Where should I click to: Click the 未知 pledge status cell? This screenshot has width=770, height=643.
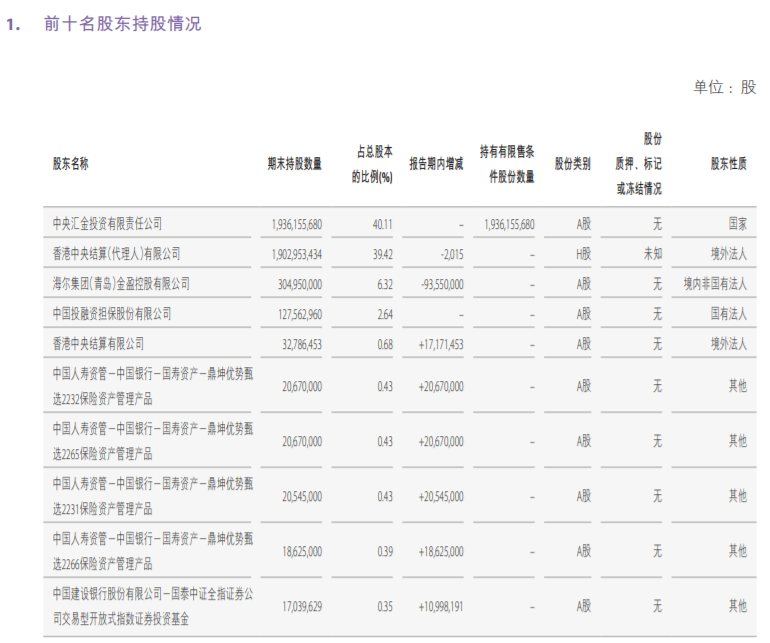652,254
